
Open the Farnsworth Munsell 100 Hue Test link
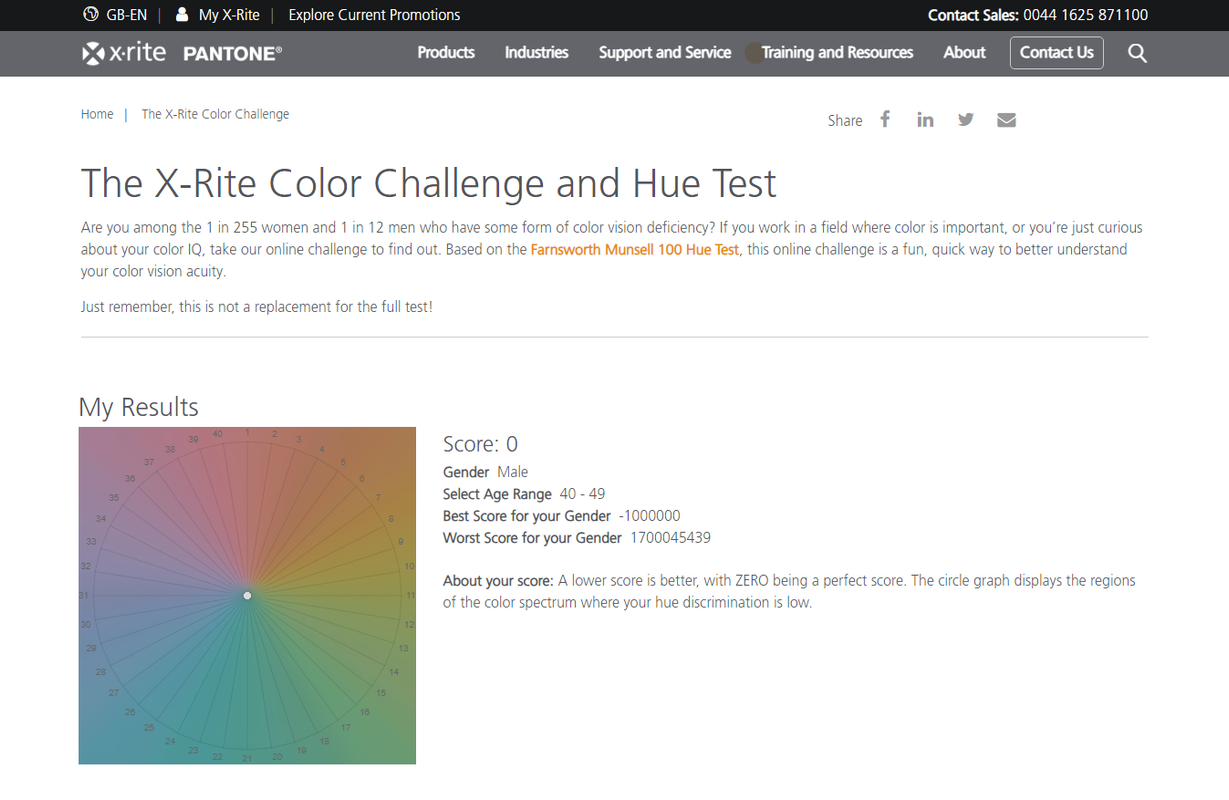(x=635, y=249)
